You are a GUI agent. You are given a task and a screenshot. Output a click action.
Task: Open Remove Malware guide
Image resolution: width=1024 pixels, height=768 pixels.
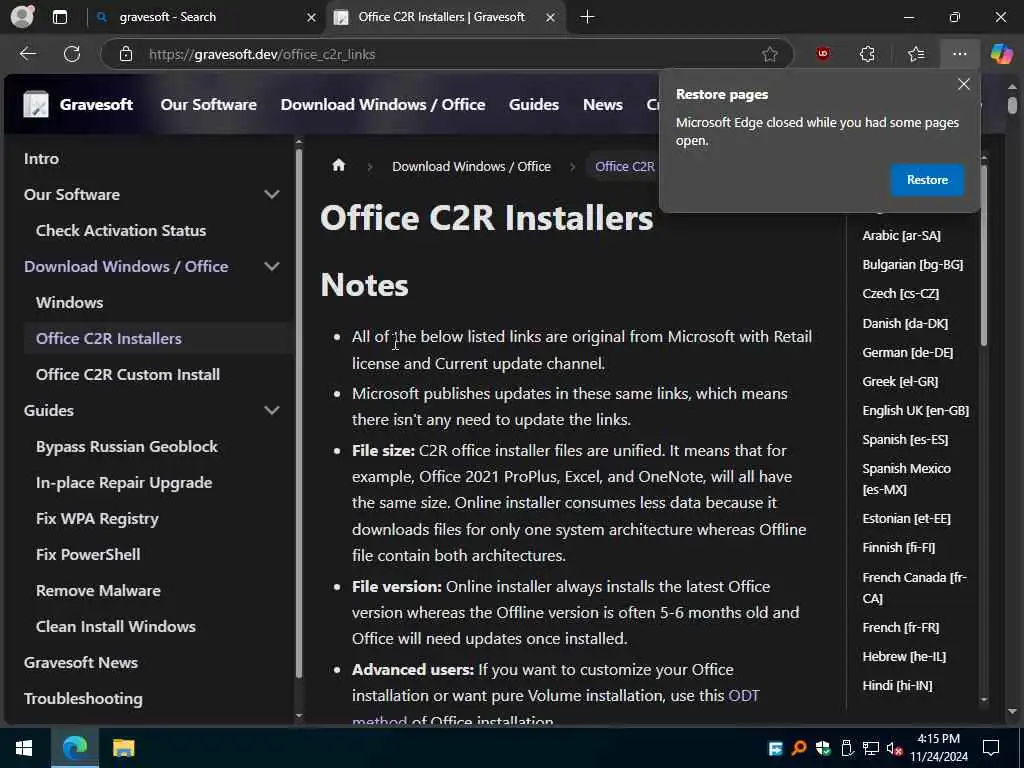pos(98,590)
